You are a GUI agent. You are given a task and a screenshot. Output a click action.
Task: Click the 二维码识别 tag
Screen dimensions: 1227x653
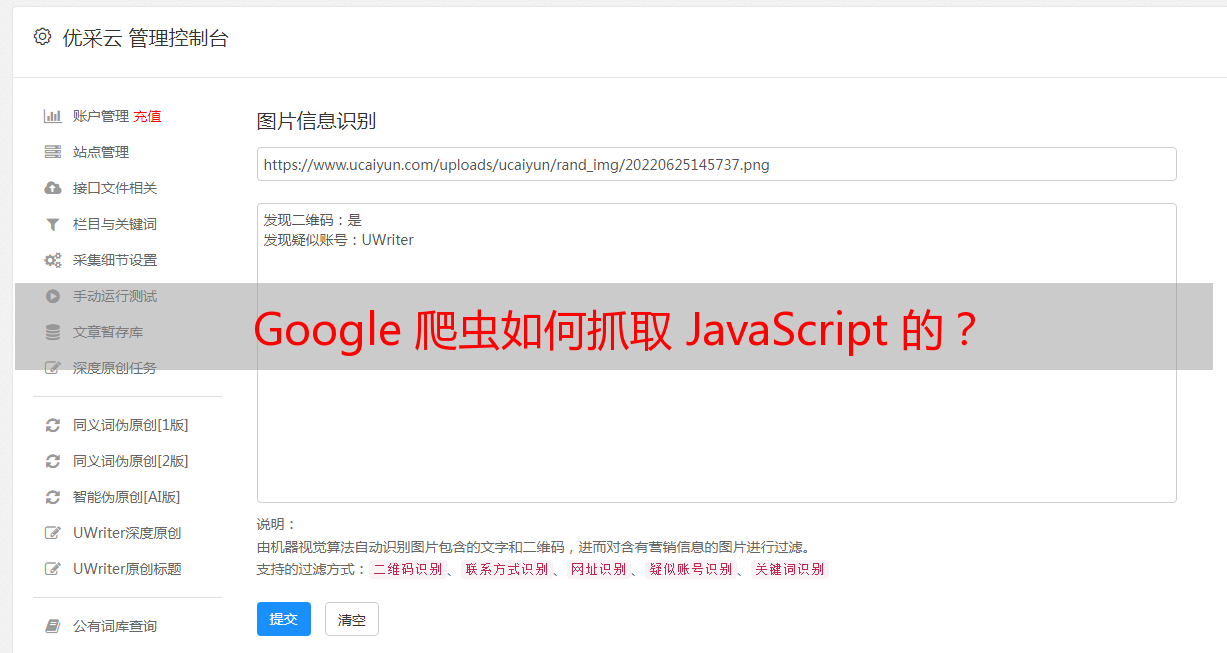tap(407, 569)
